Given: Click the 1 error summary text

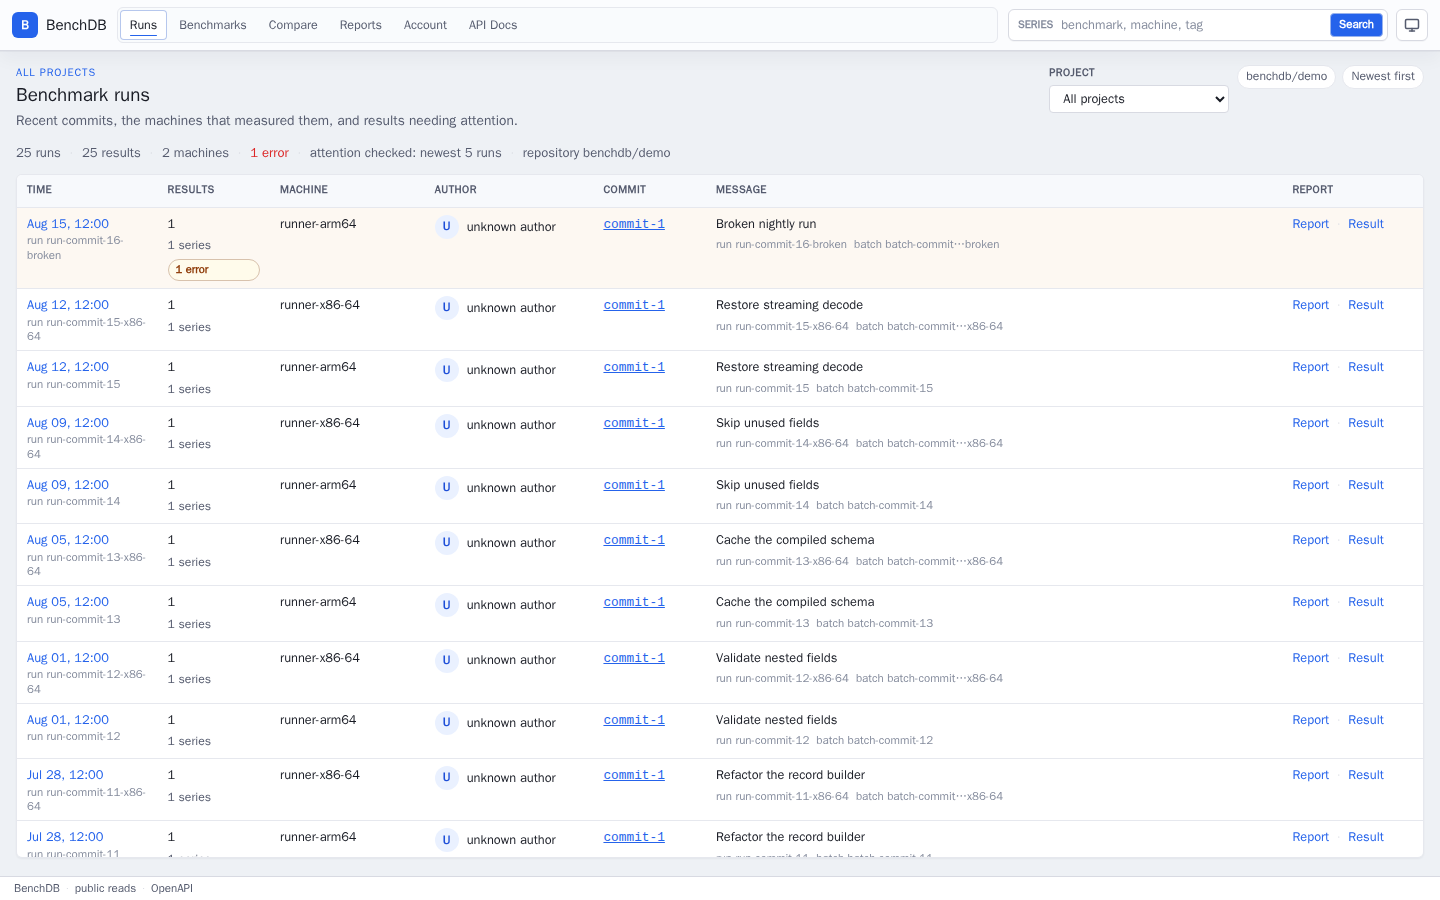Looking at the screenshot, I should (x=269, y=153).
